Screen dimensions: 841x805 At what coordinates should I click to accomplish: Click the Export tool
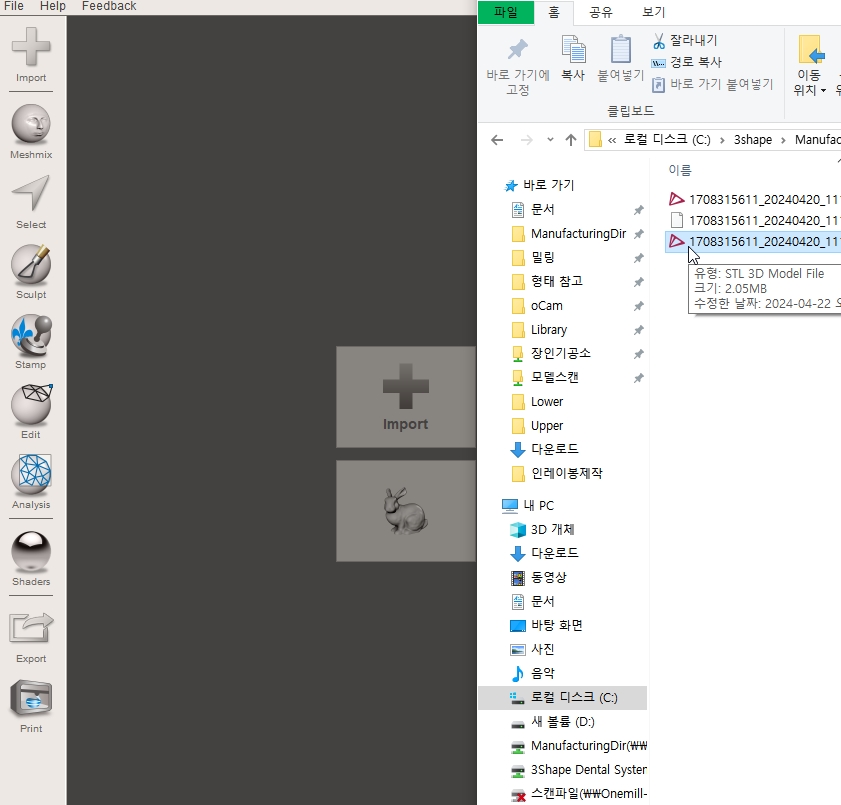click(x=31, y=638)
